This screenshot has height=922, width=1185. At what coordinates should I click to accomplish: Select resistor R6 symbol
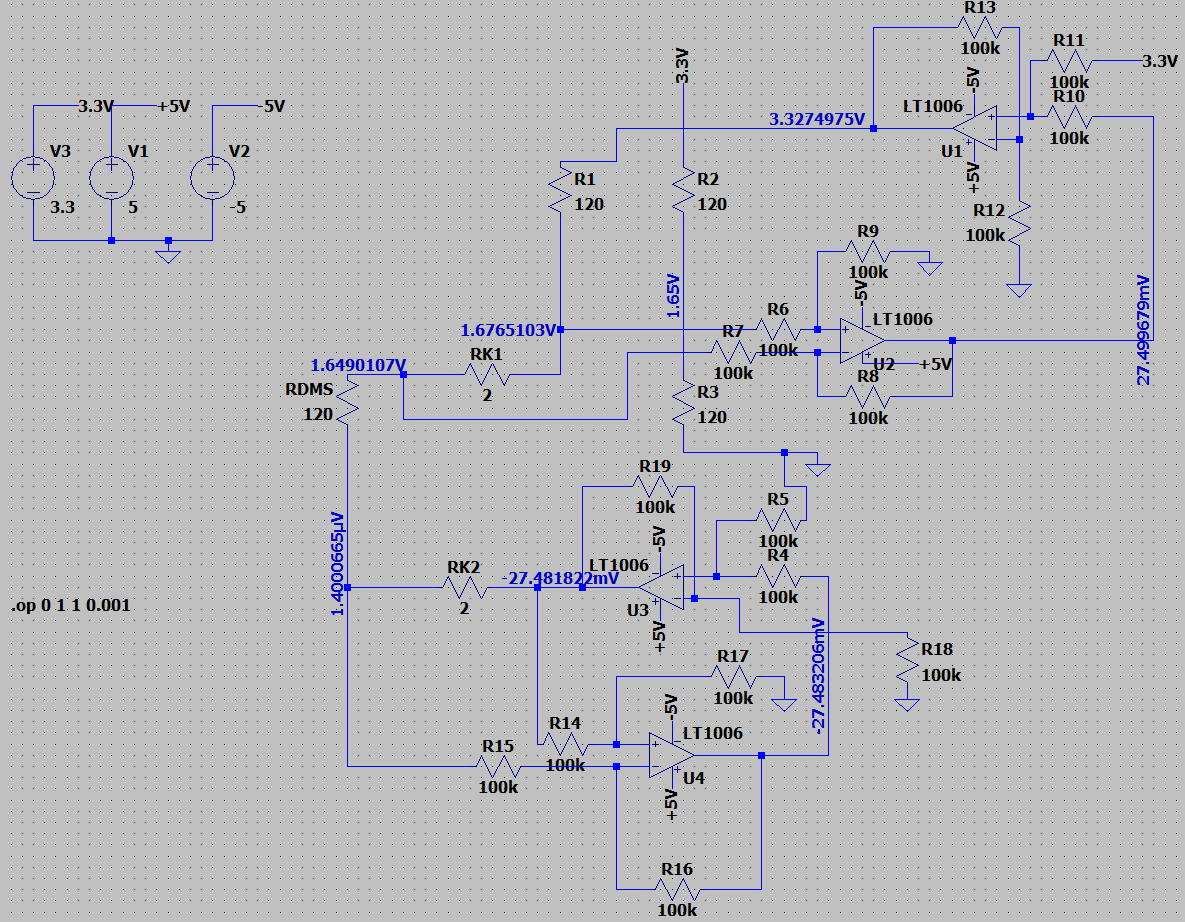click(x=778, y=330)
